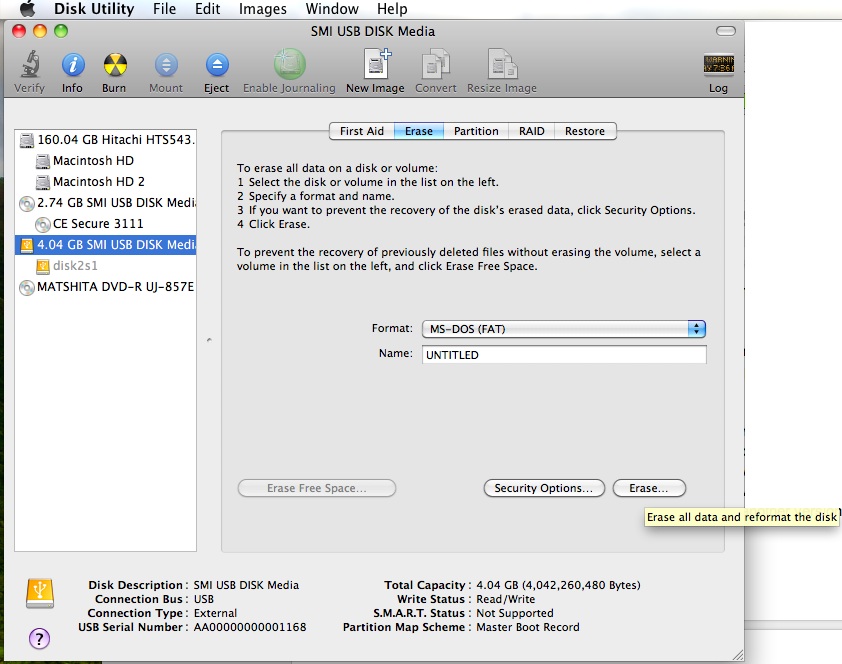
Task: Click the Partition Map Scheme value Master Boot Record
Action: point(528,627)
